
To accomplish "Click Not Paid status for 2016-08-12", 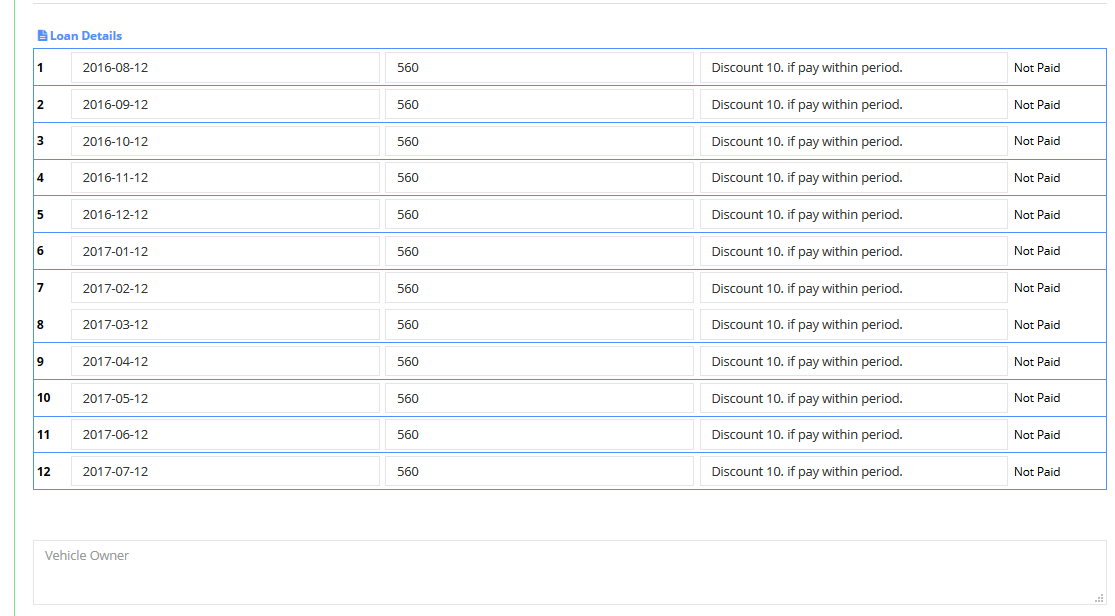I will point(1037,68).
